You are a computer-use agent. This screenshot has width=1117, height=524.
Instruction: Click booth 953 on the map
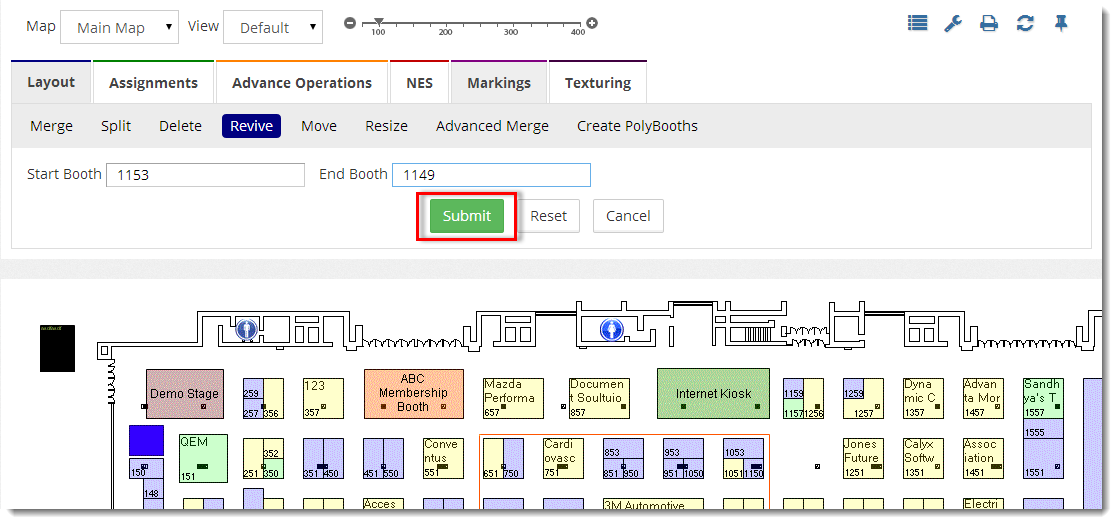coord(683,448)
